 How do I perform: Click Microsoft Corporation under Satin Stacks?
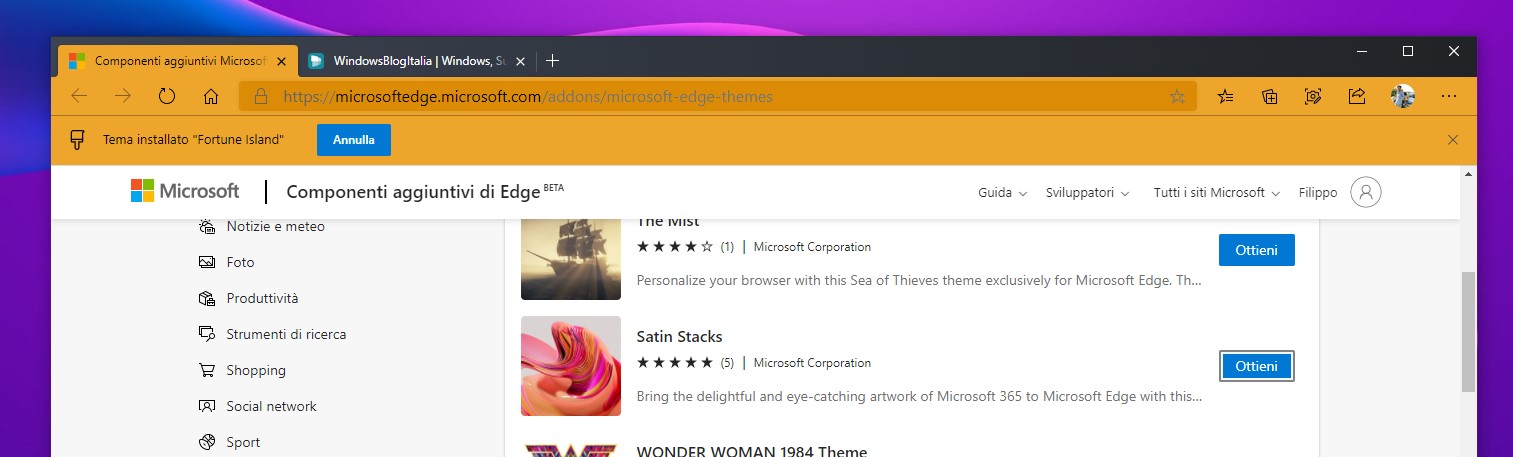[812, 363]
